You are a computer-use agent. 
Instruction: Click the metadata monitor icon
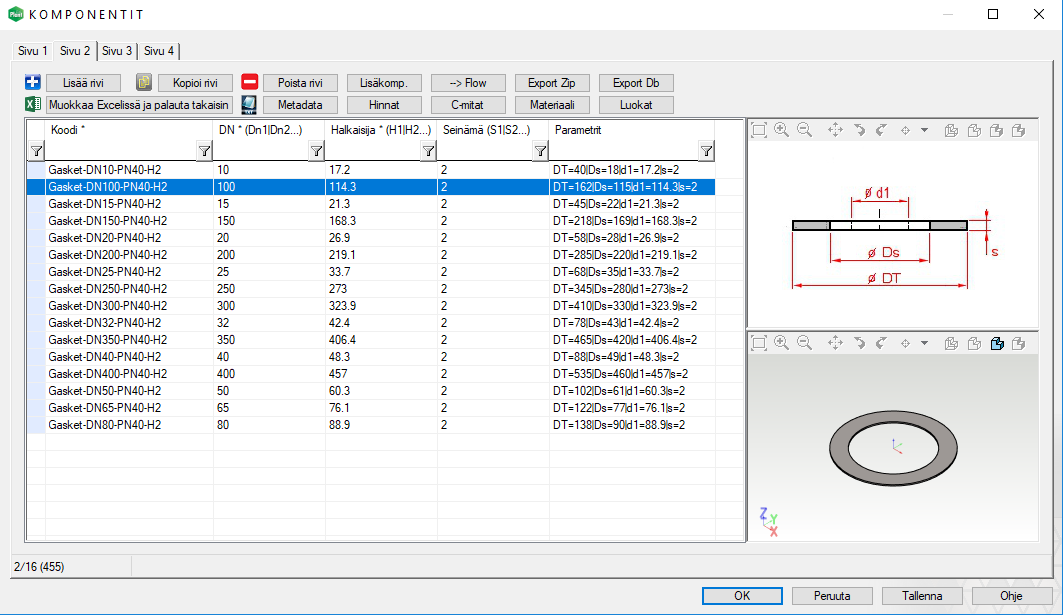(x=250, y=104)
